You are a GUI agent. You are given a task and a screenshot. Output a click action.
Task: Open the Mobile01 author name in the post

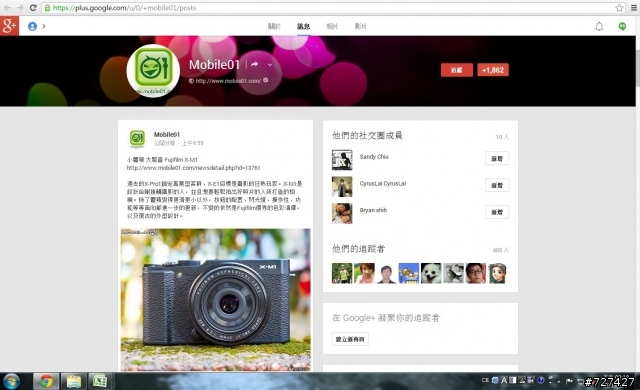(167, 135)
